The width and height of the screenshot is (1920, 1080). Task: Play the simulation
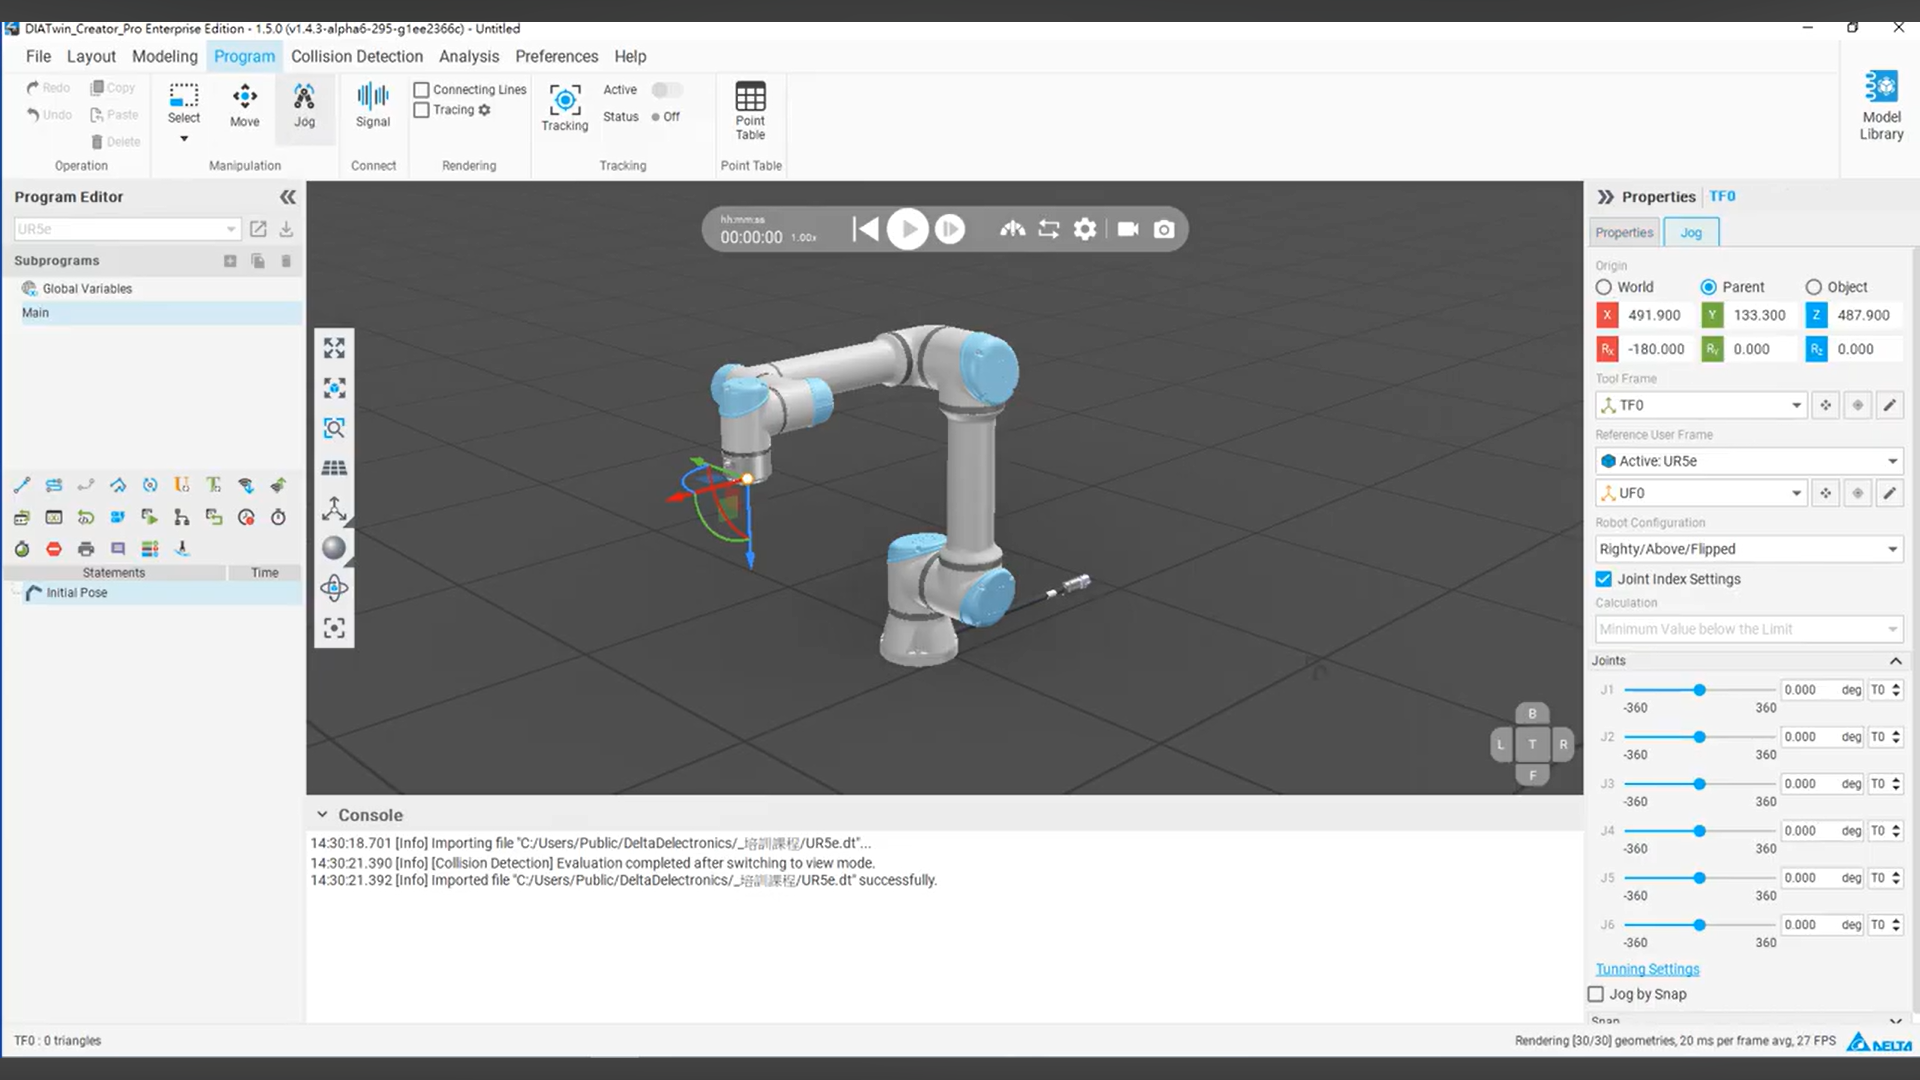(908, 229)
